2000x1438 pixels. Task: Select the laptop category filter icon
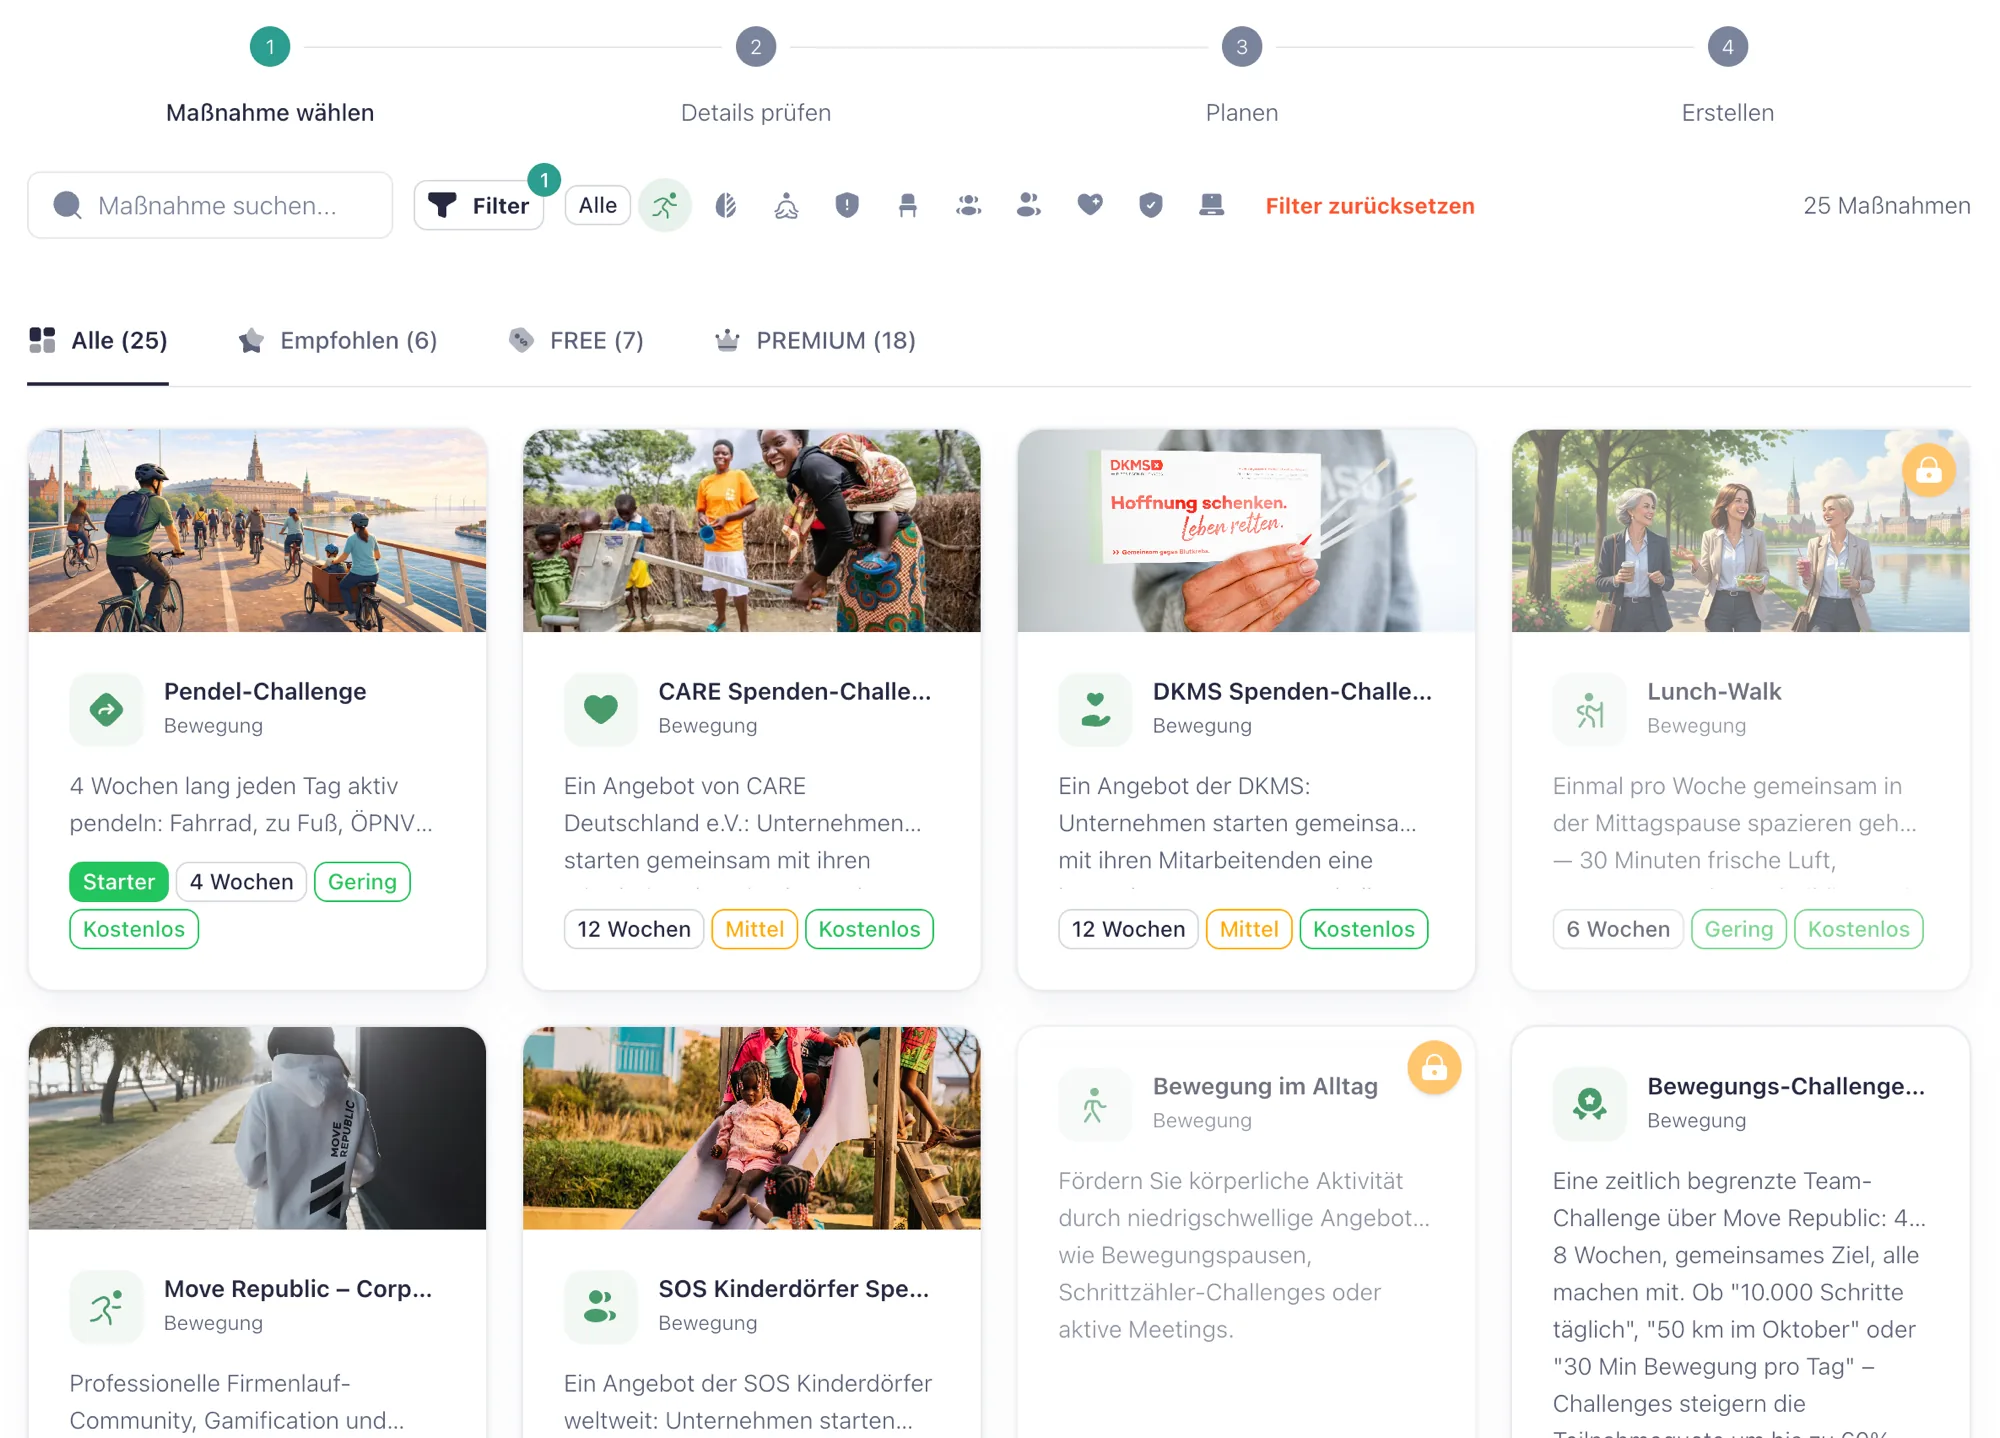tap(1211, 205)
